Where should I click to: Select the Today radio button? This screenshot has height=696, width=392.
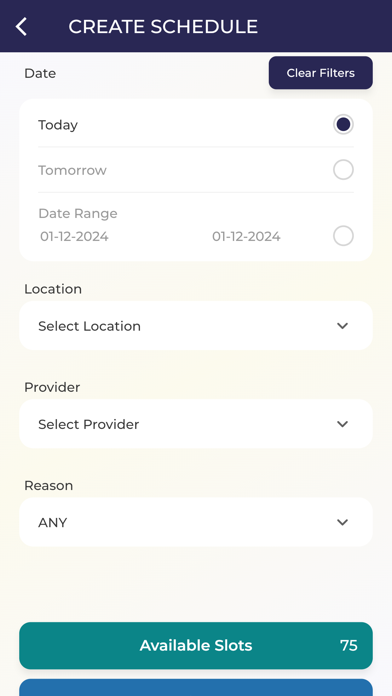(343, 125)
